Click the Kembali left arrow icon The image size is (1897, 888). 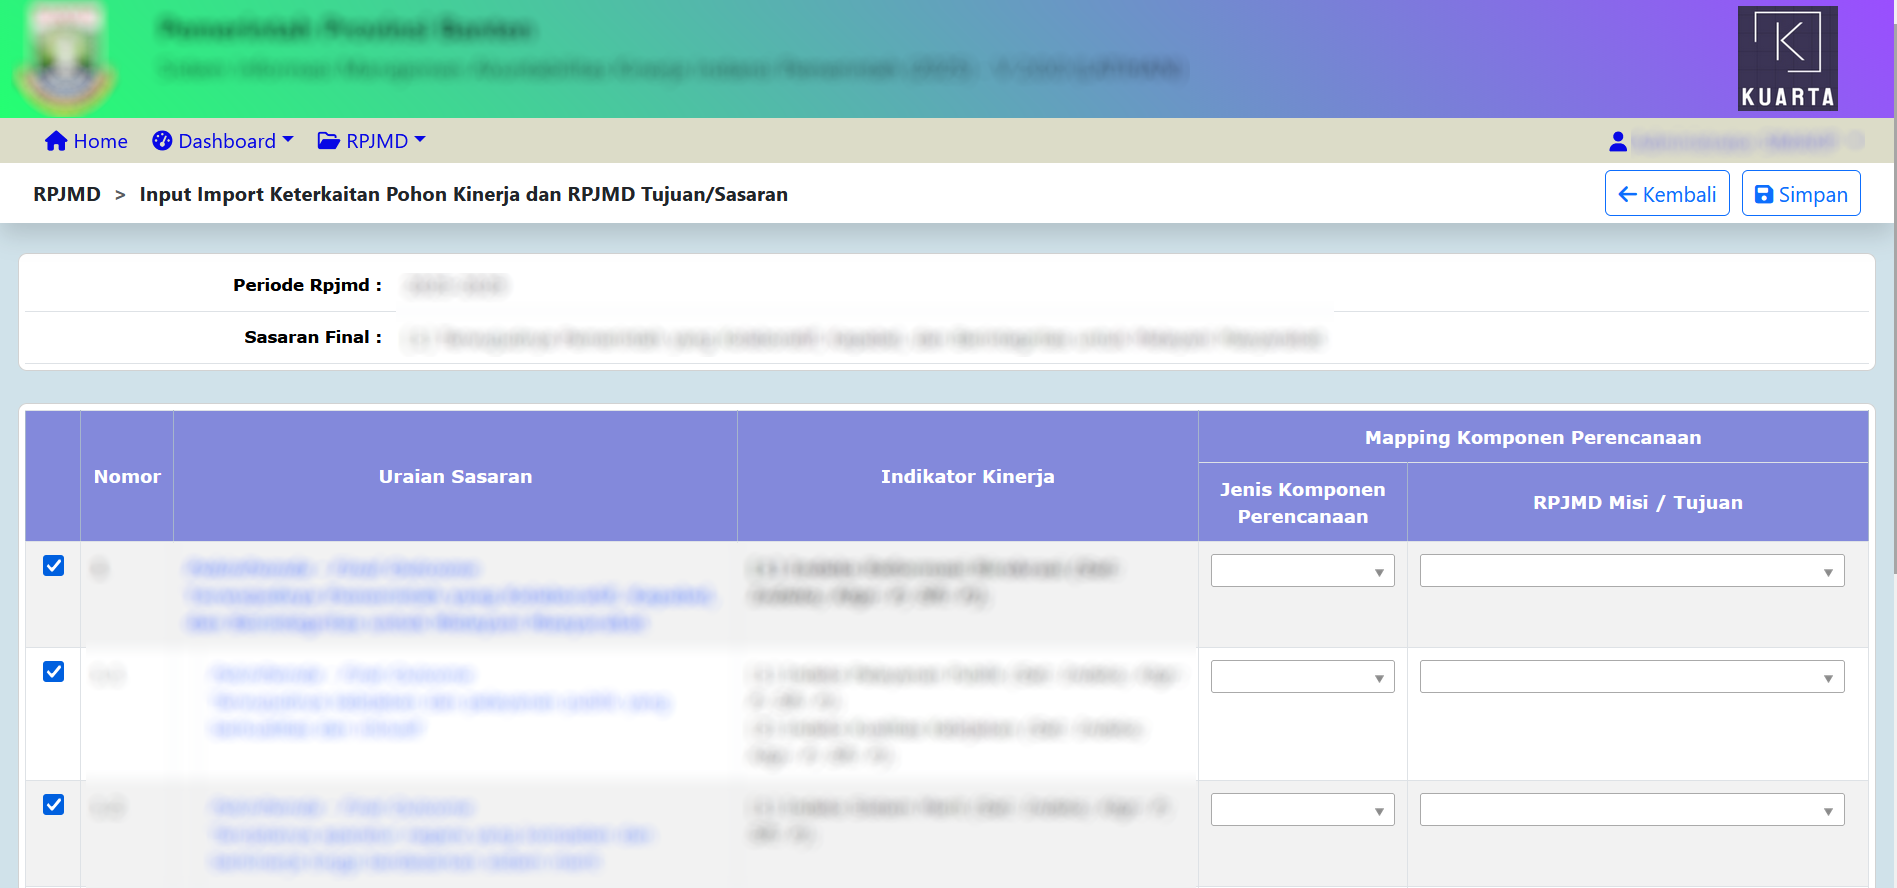coord(1627,194)
